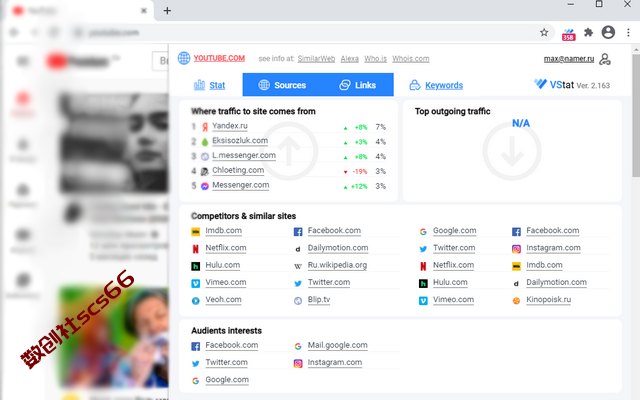Click the YOUTUBE.COM site title link

219,58
